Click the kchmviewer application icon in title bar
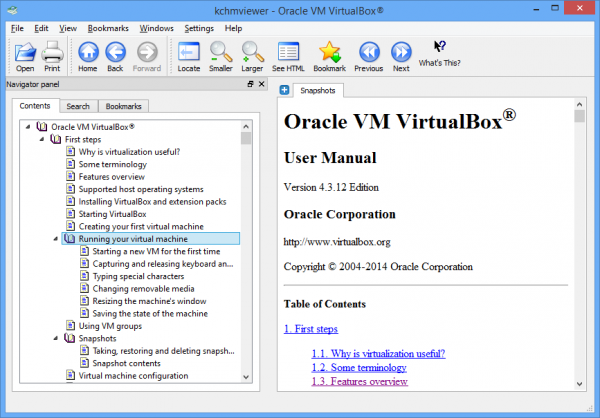Viewport: 600px width, 418px height. tap(12, 10)
